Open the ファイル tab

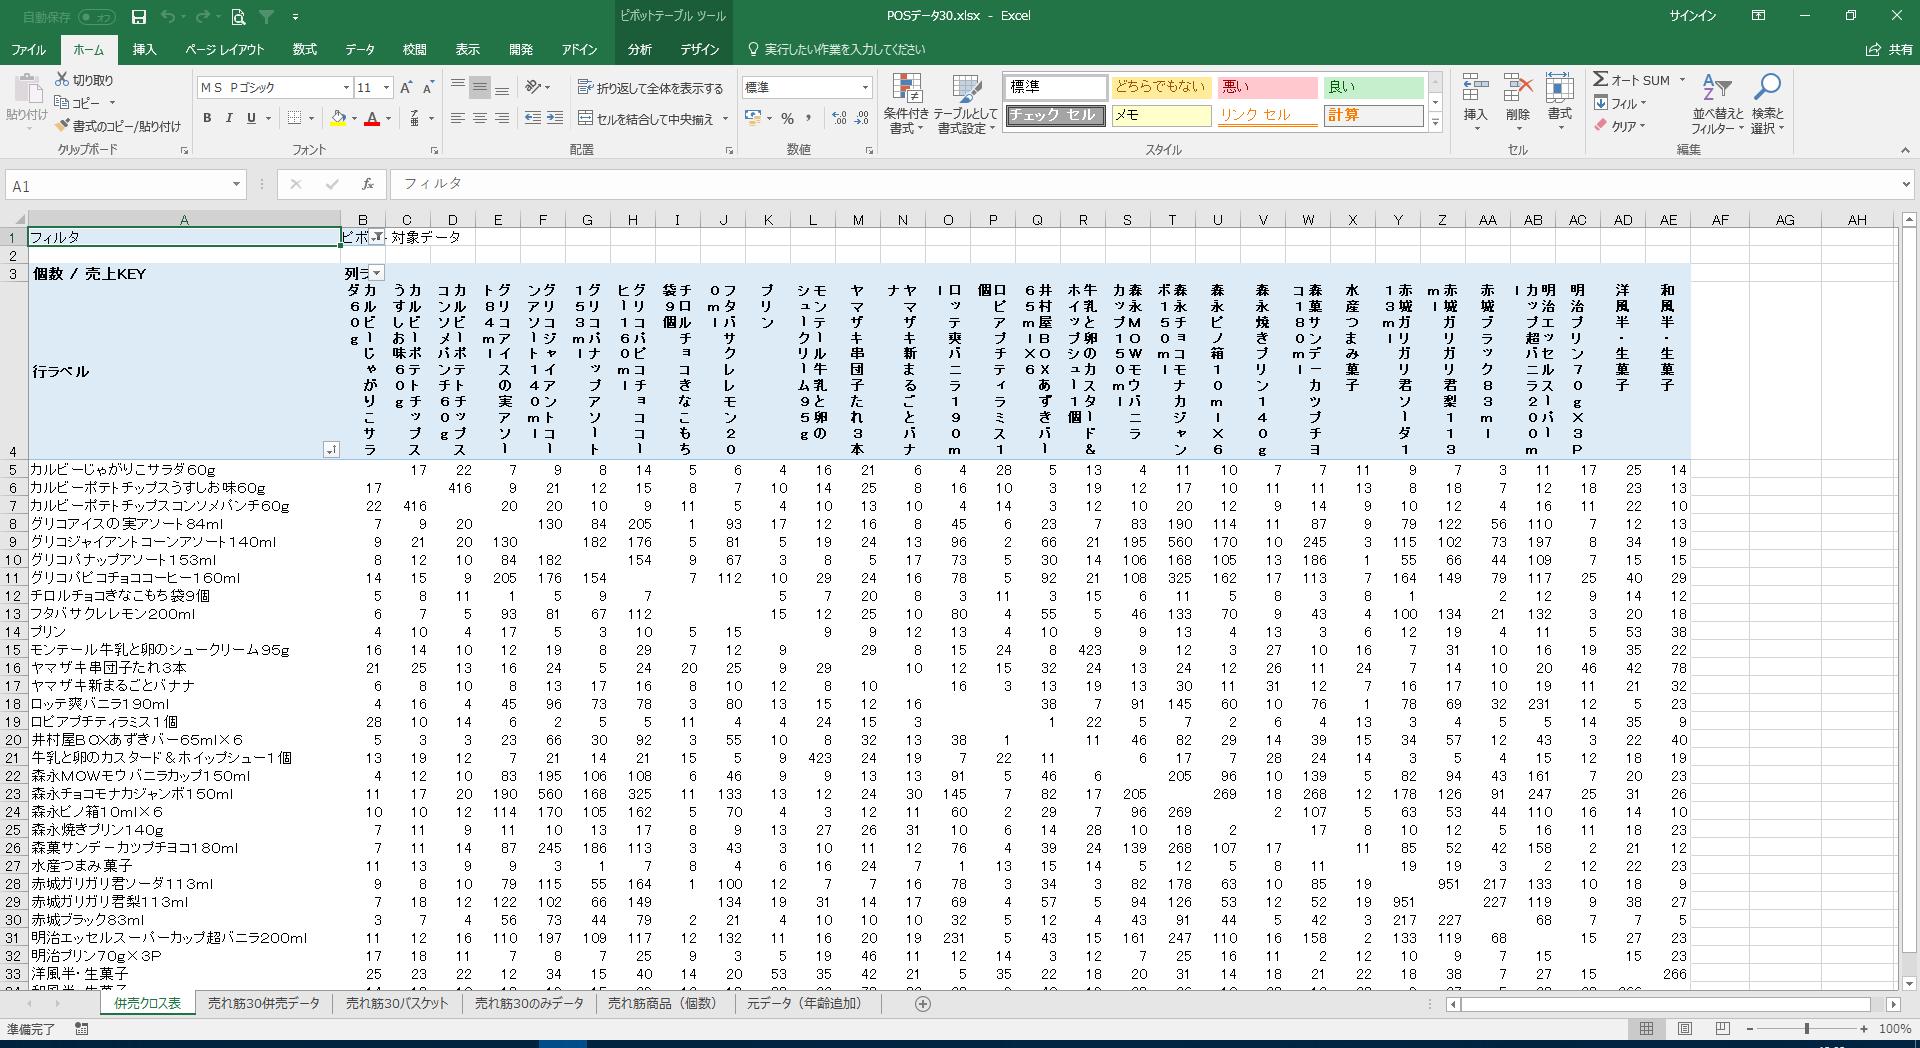click(x=29, y=49)
